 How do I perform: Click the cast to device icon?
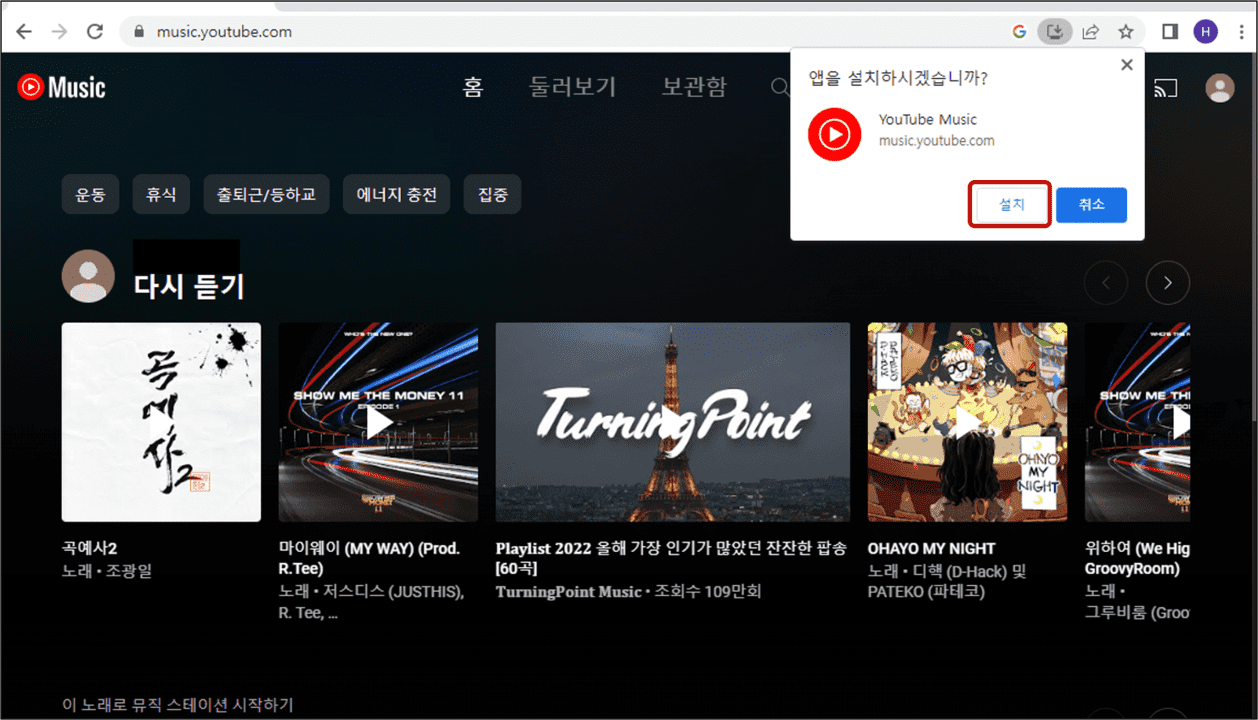(1165, 88)
